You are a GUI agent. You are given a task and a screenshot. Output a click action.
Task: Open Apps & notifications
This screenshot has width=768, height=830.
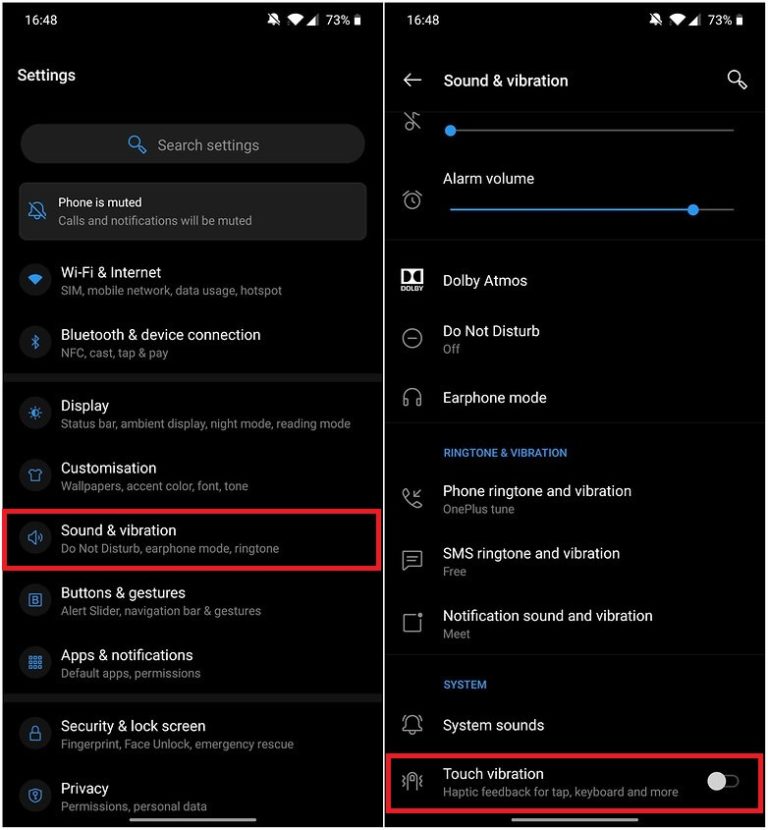[x=192, y=663]
